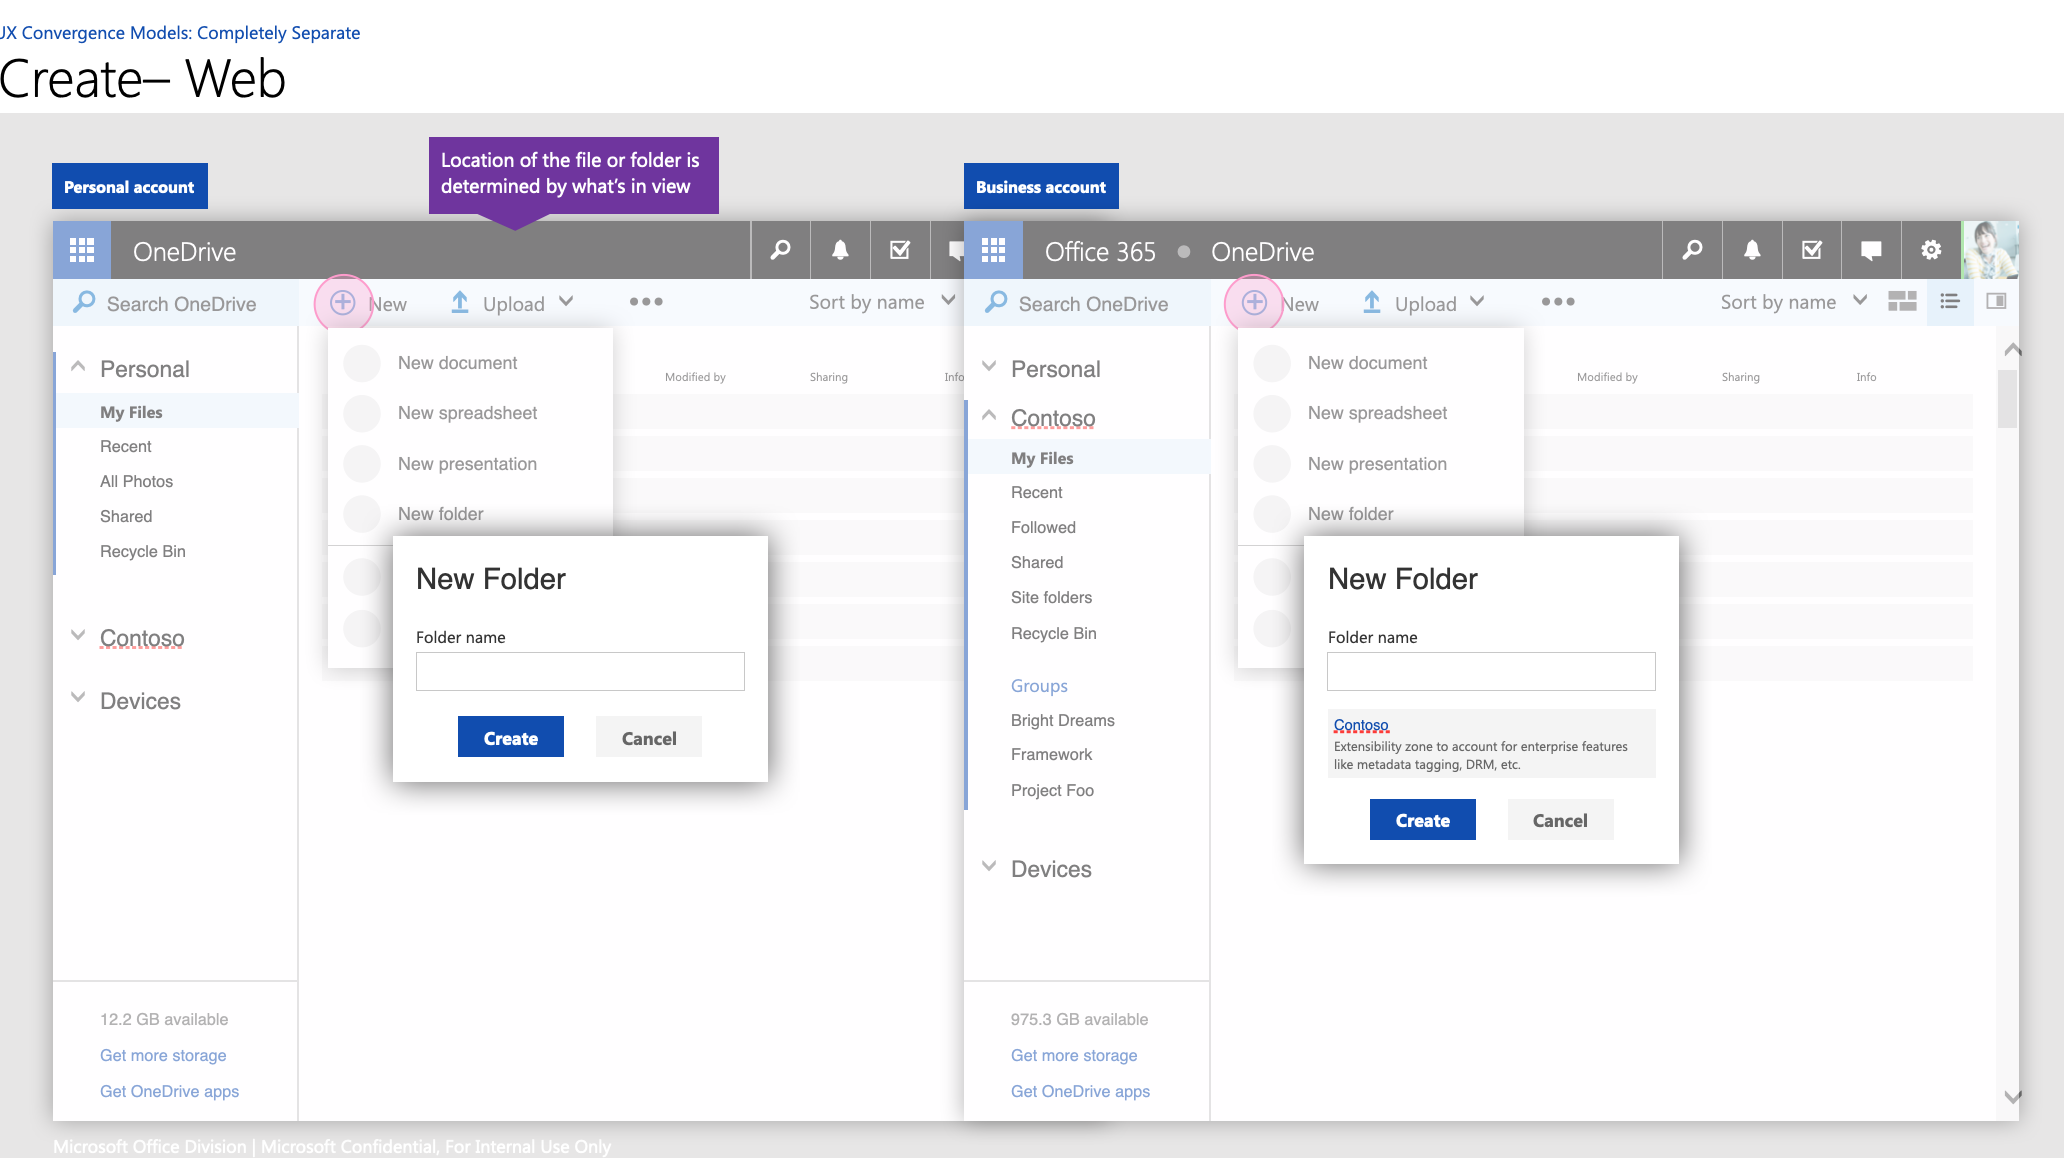Open Site folders in business account sidebar
Screen dimensions: 2064x1158
point(1051,597)
